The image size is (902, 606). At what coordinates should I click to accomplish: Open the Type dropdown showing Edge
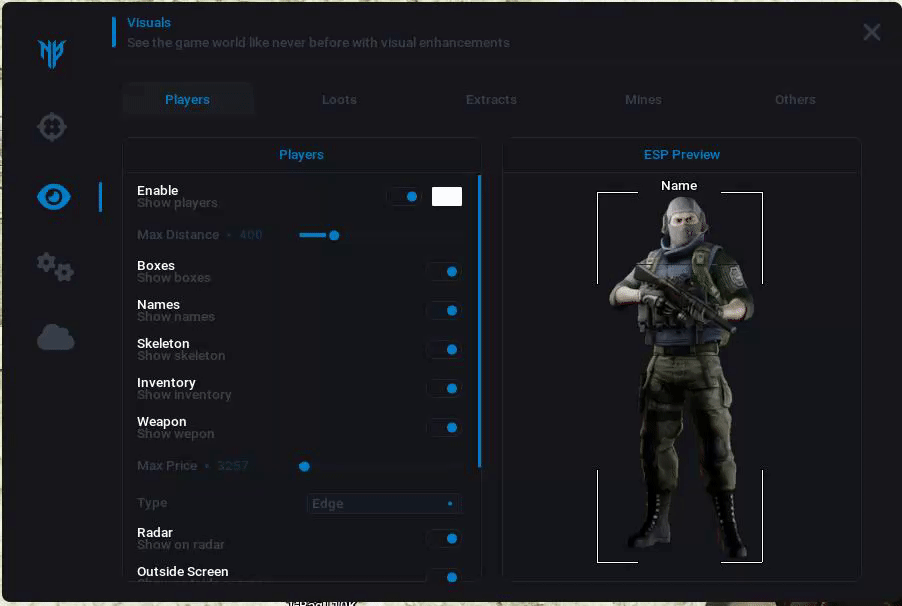384,504
